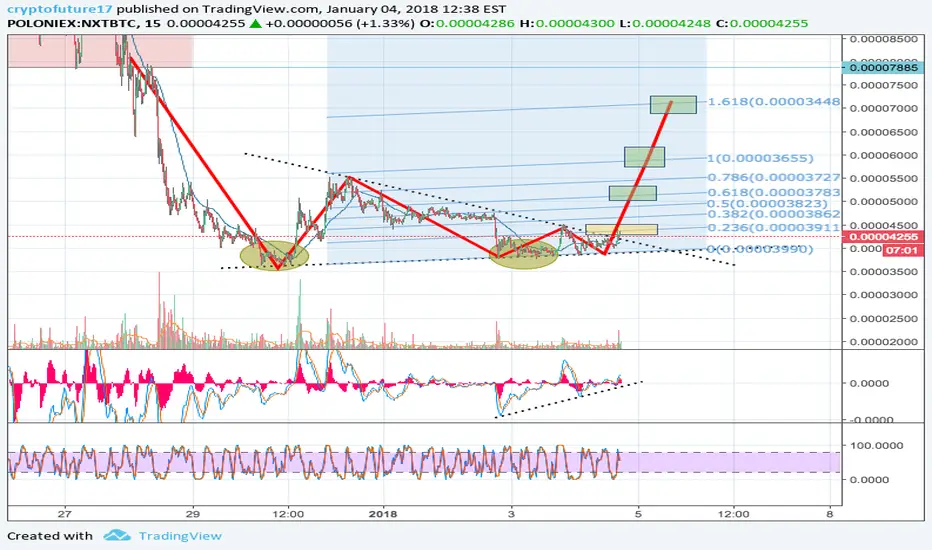
Task: Click the 0.00005000 price axis label
Action: coord(883,202)
